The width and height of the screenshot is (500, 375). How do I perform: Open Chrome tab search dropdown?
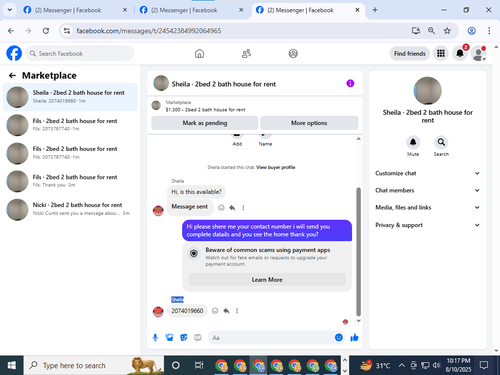coord(10,10)
